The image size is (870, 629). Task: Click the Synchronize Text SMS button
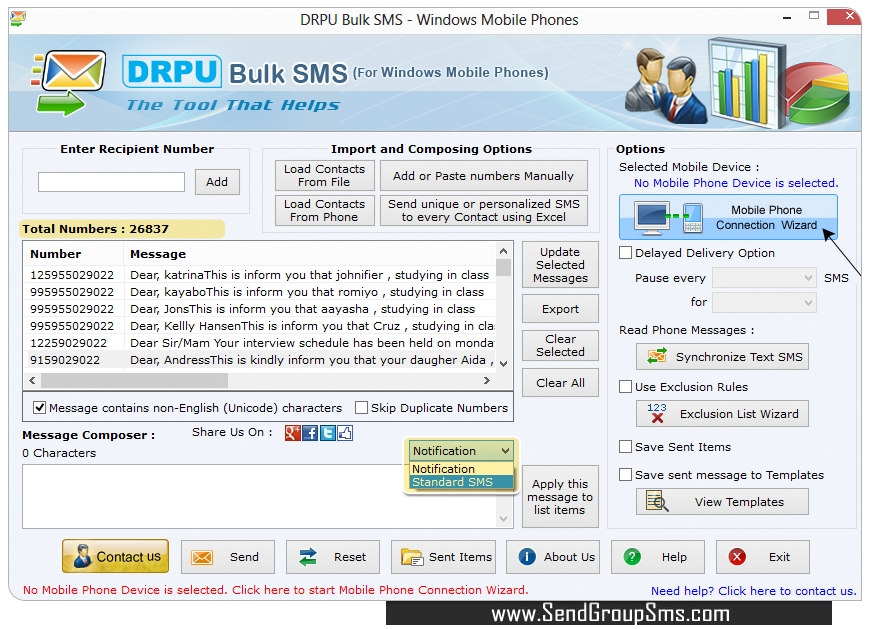[x=722, y=357]
